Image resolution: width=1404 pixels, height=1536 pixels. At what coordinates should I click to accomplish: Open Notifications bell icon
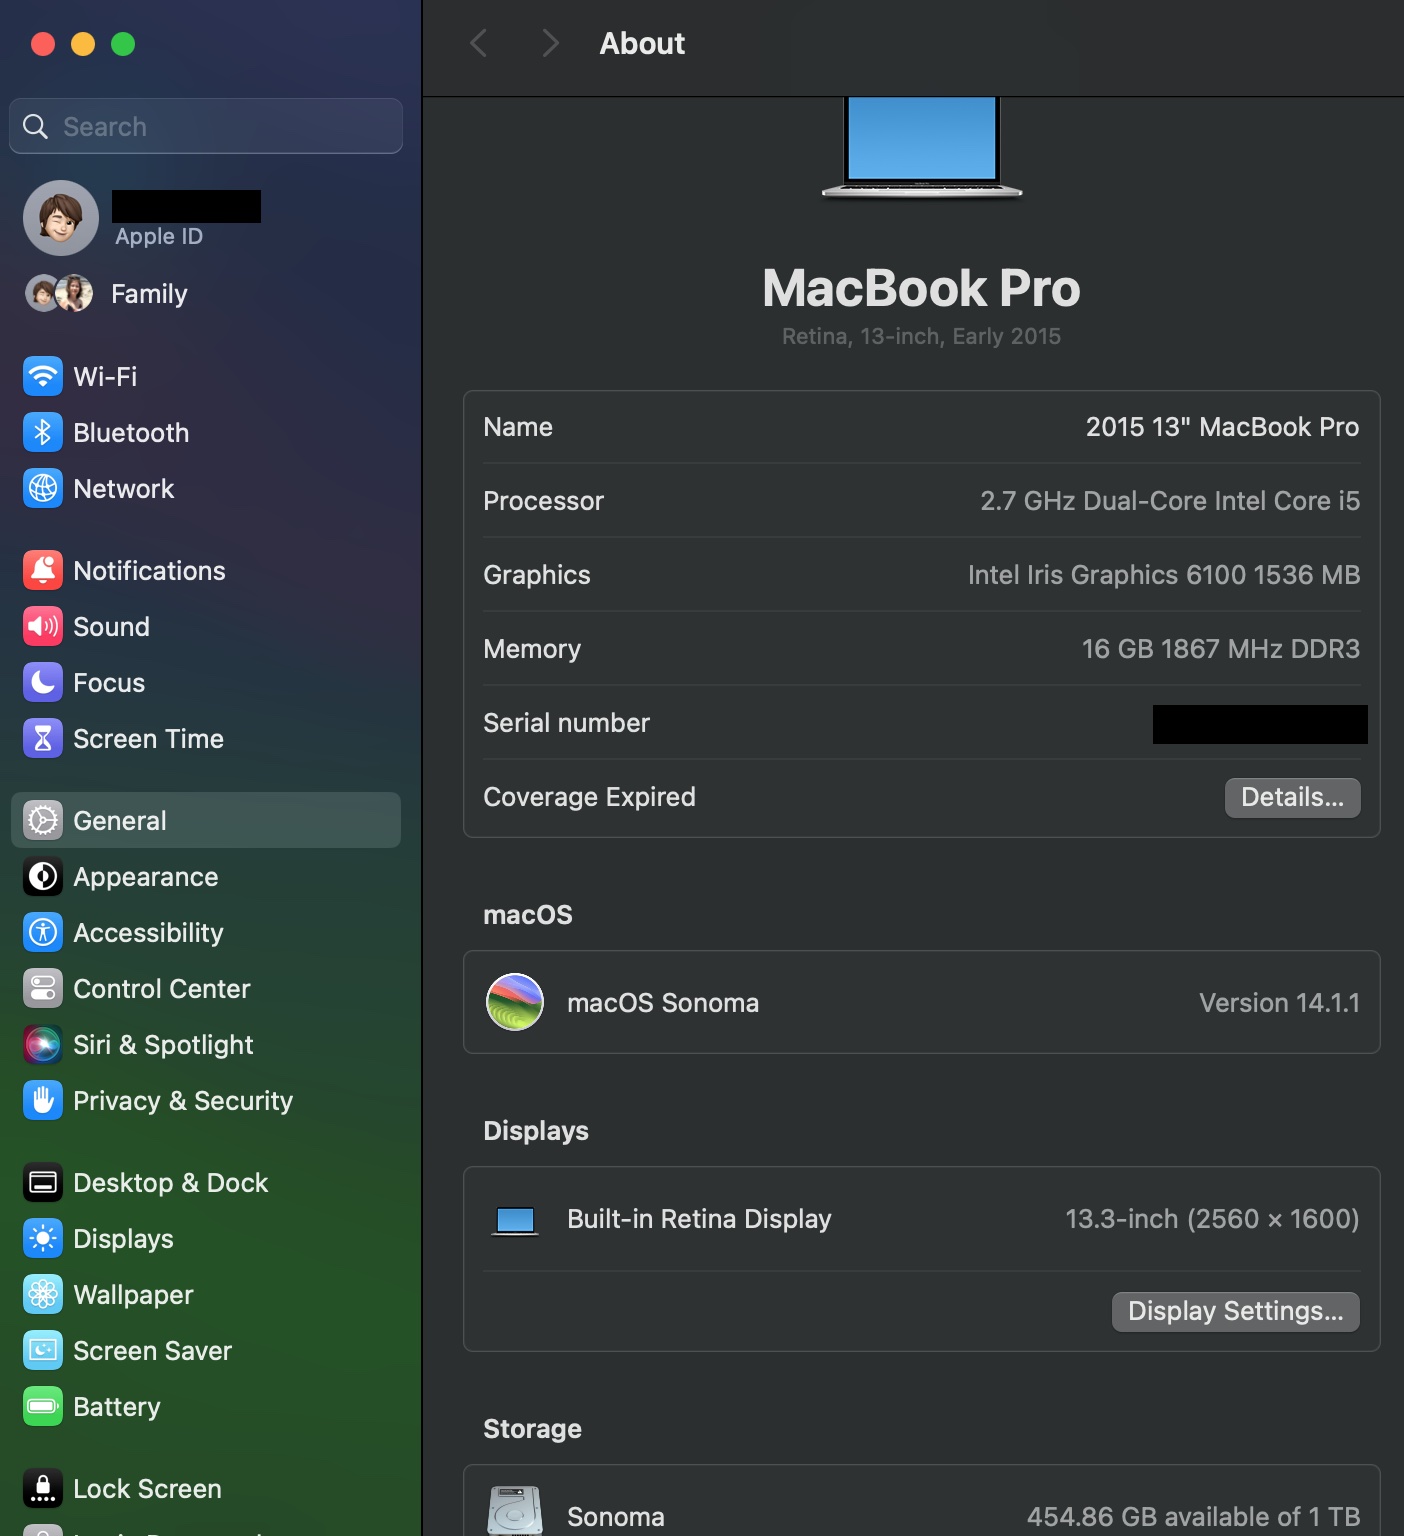coord(43,571)
